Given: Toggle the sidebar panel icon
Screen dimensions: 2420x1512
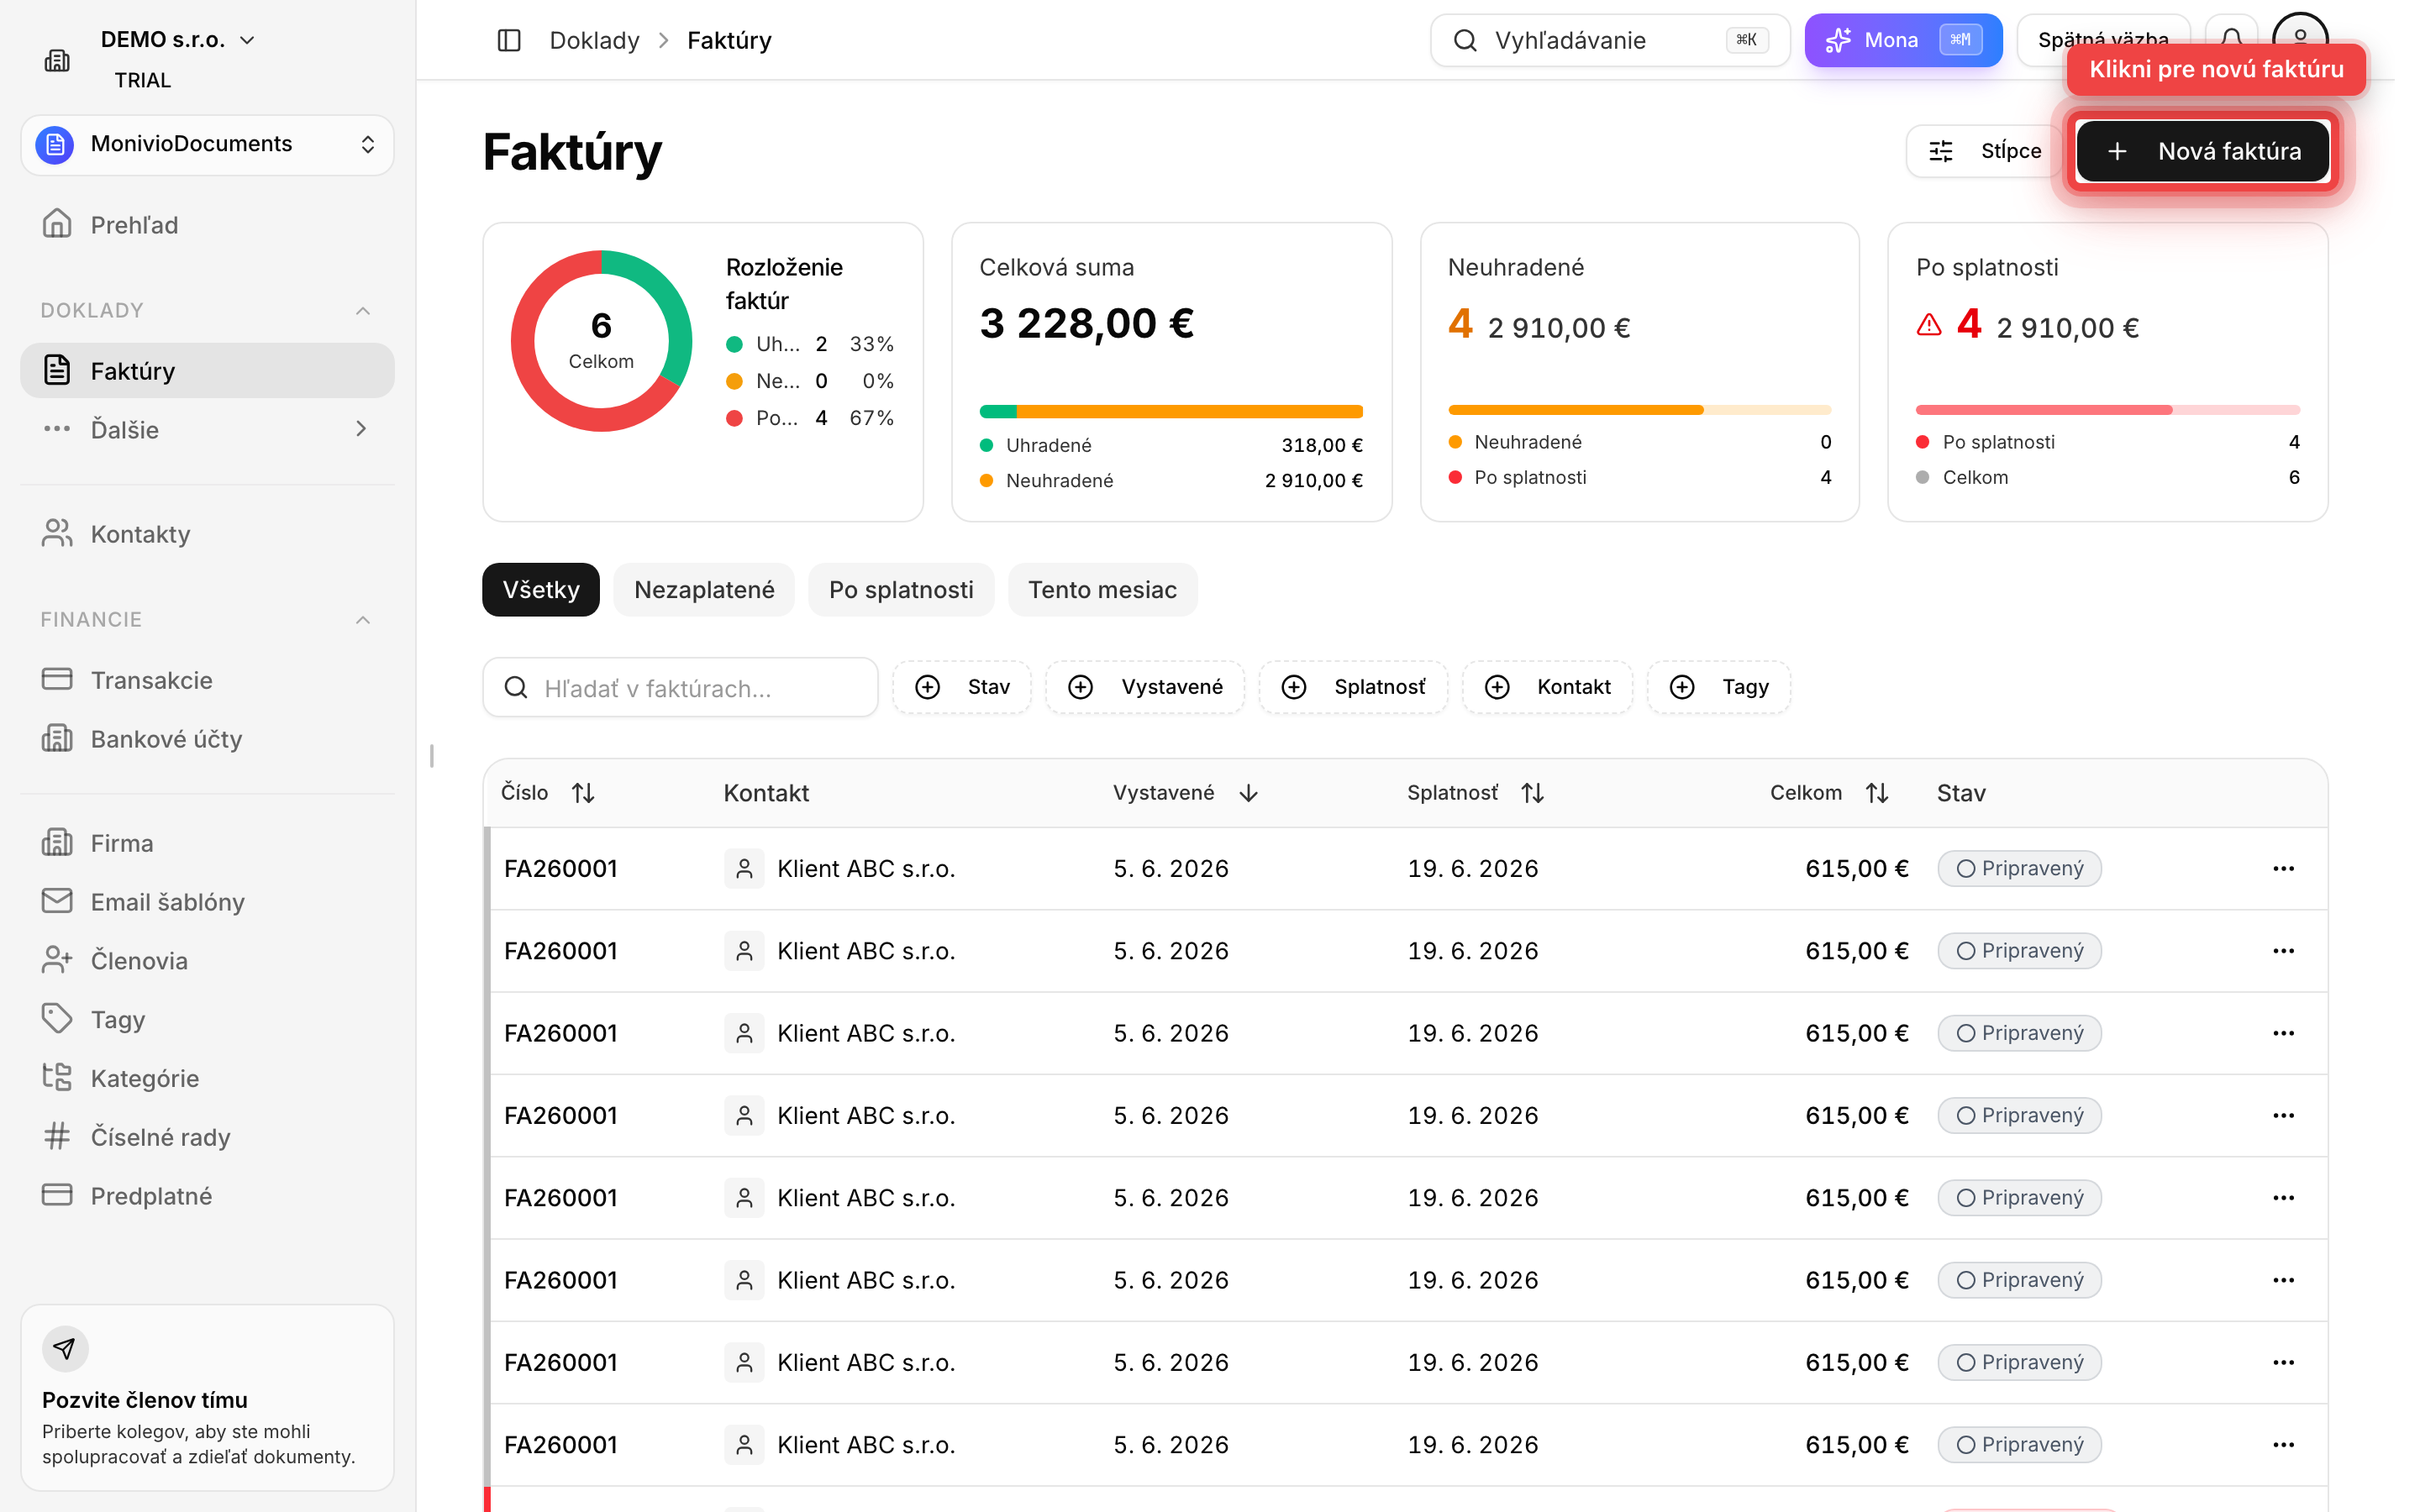Looking at the screenshot, I should point(508,40).
